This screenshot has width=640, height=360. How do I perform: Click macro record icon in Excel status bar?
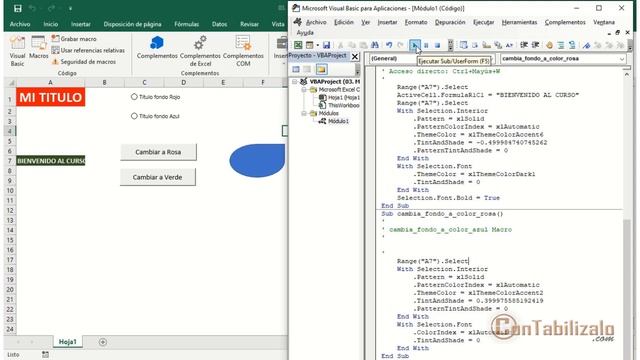tap(45, 355)
